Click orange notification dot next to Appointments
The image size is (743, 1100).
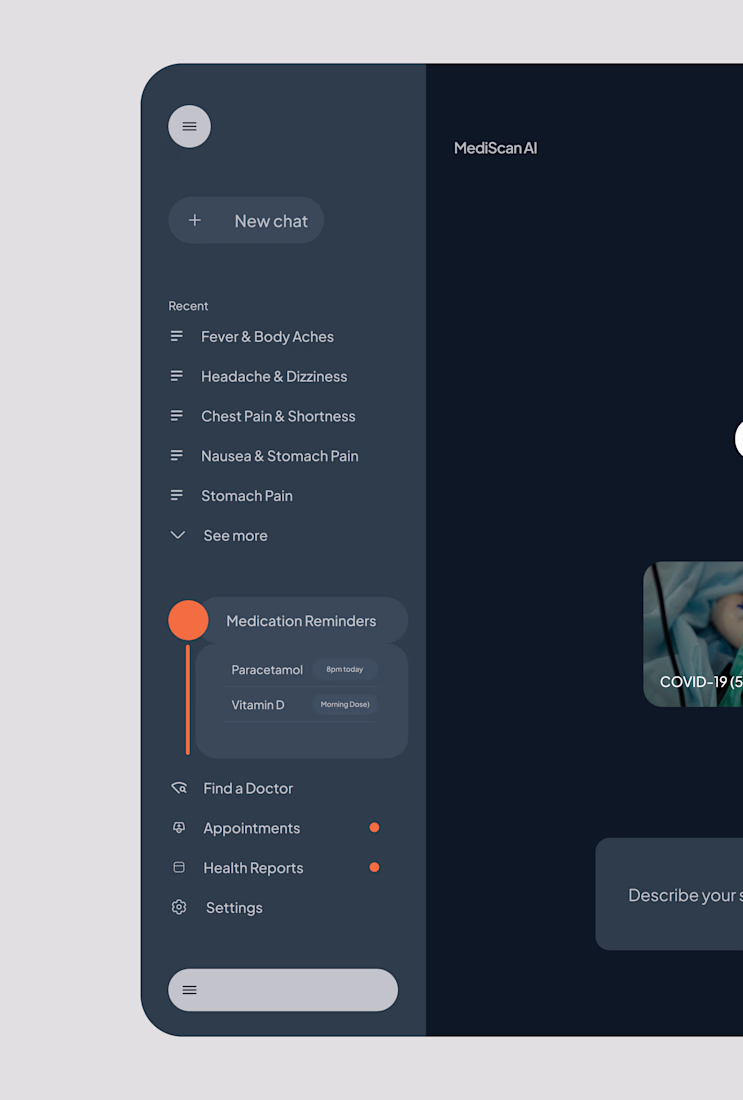coord(375,828)
